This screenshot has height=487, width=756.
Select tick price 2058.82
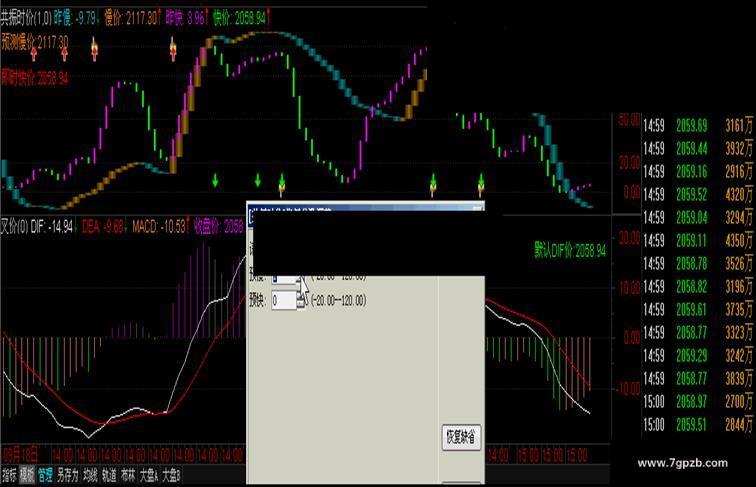point(691,286)
